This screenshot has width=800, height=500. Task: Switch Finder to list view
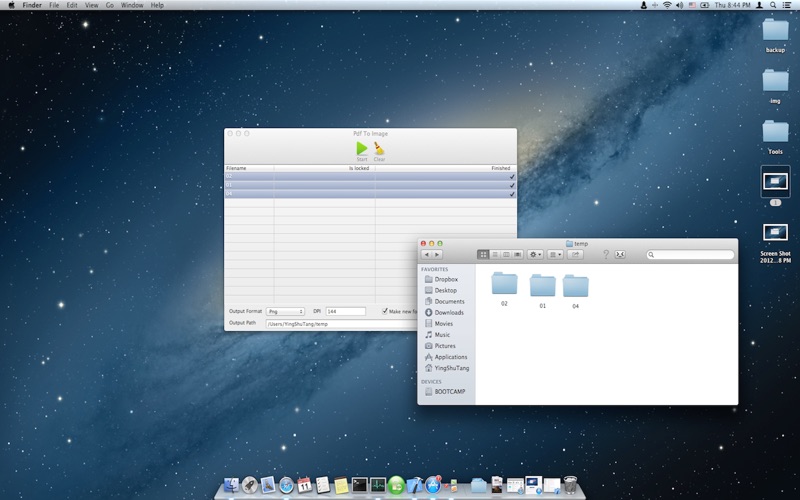click(494, 255)
